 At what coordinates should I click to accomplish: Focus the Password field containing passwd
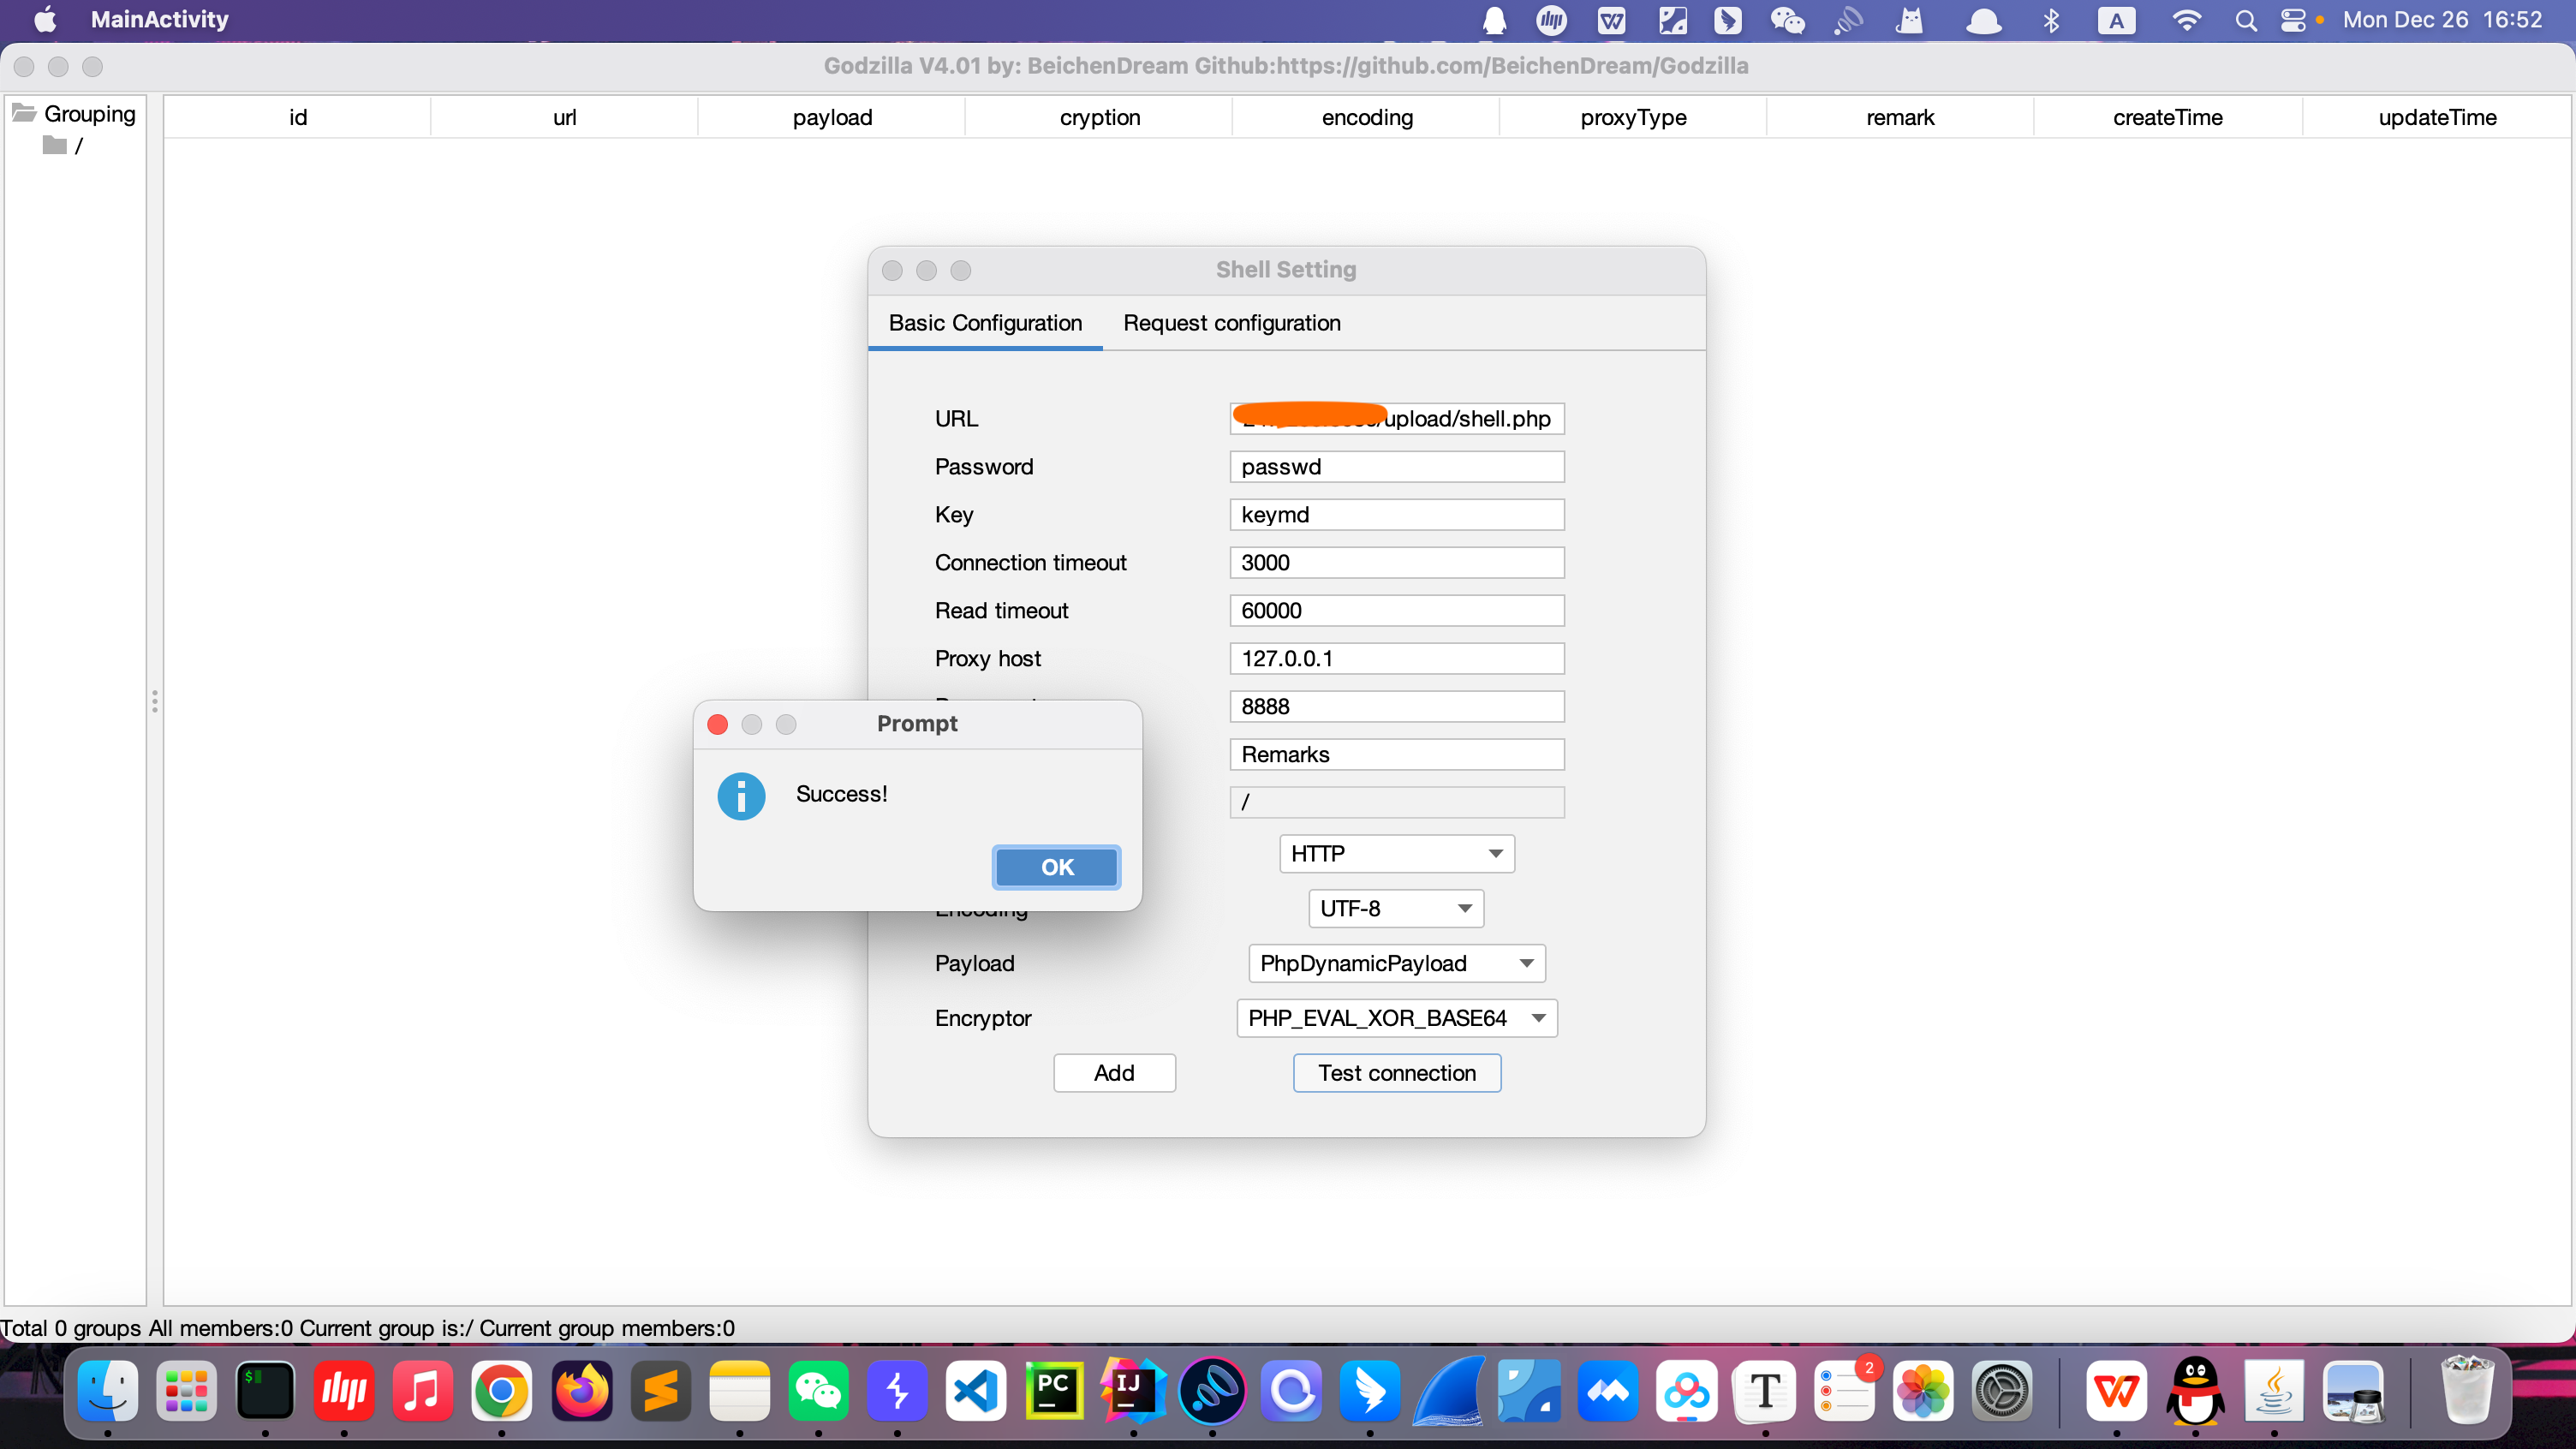tap(1396, 467)
